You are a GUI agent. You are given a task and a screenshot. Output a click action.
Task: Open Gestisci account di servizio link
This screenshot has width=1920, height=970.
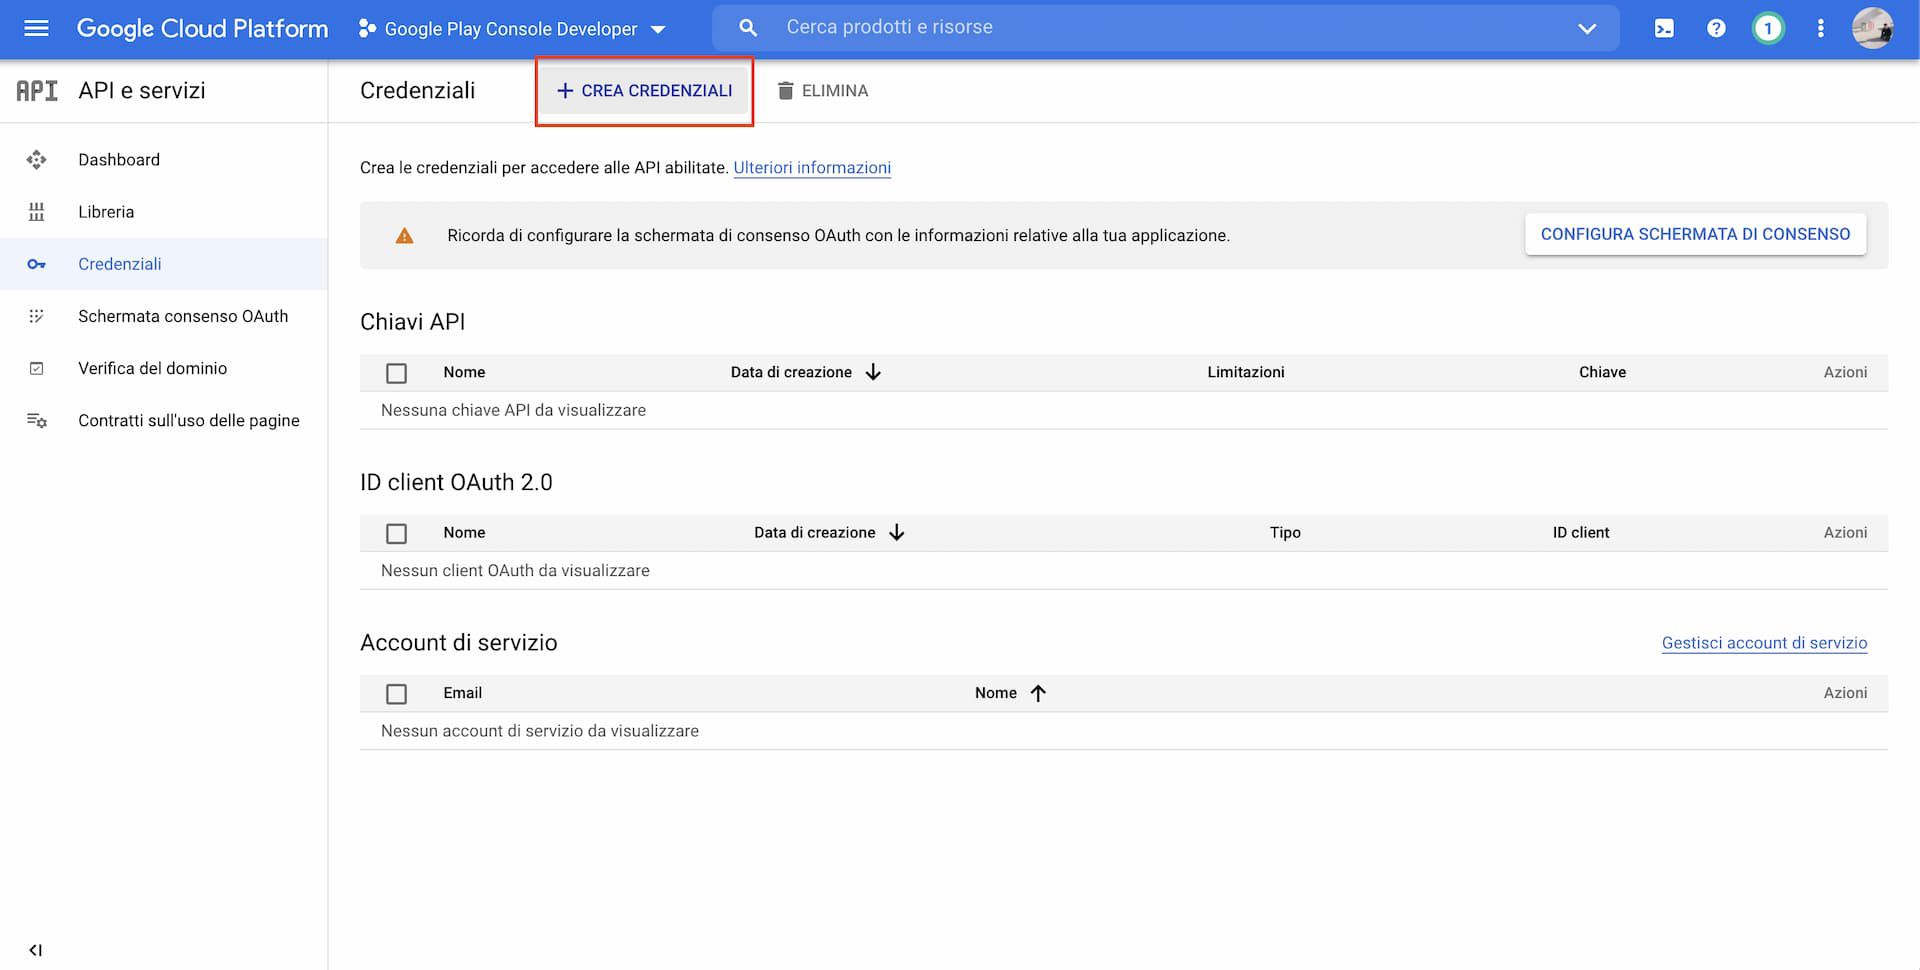click(1764, 643)
